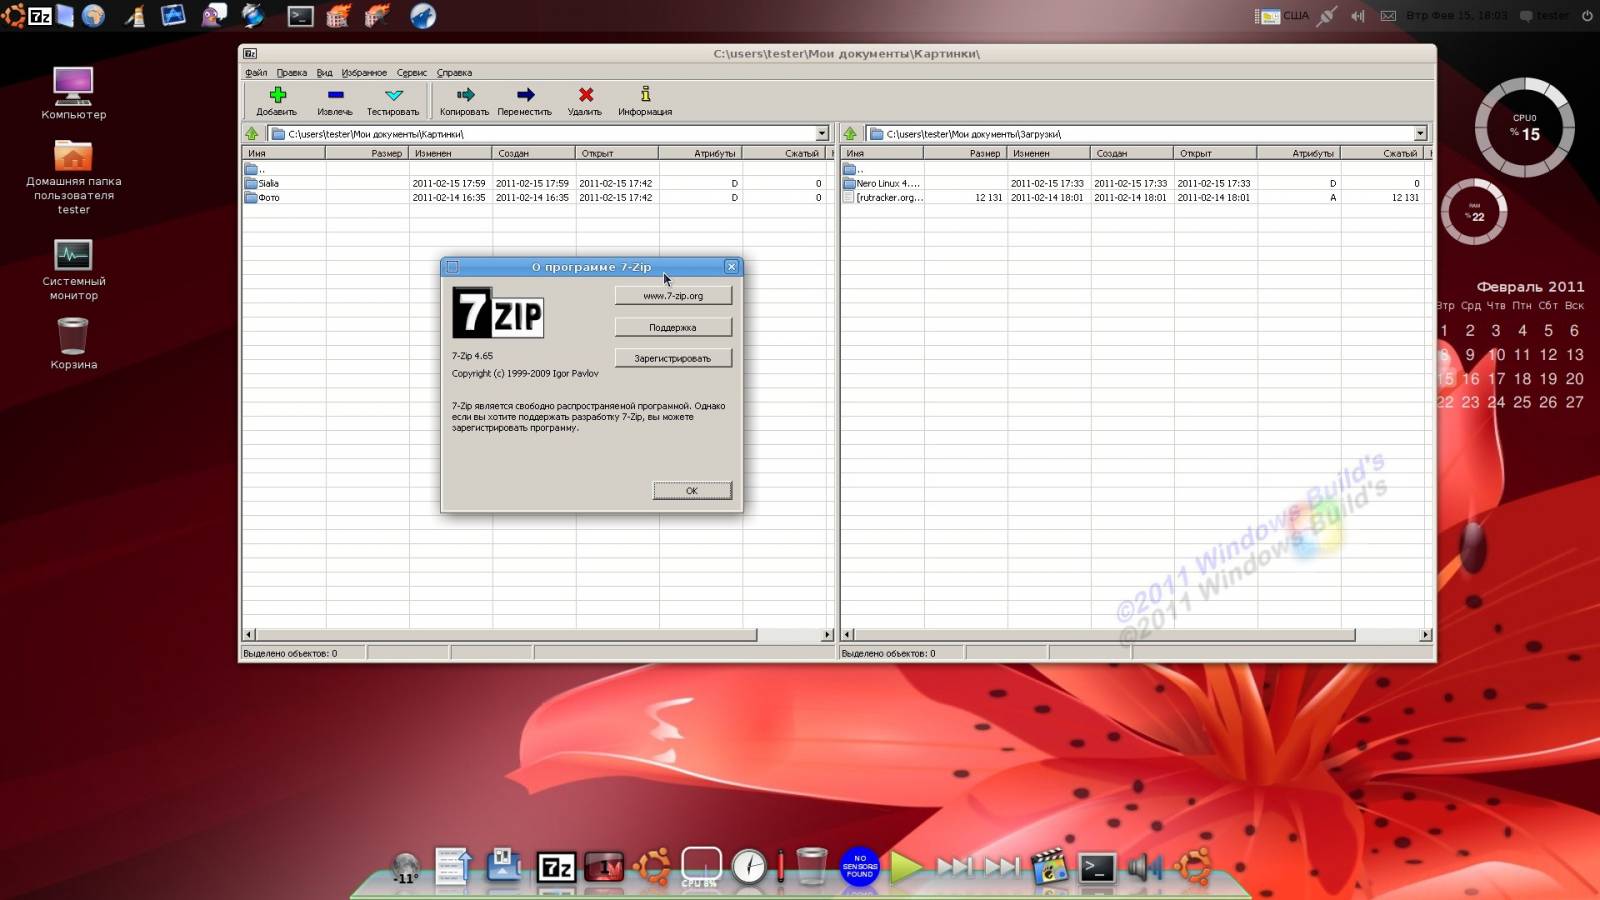This screenshot has width=1600, height=900.
Task: Click the 7-Zip window menu icon in the title bar
Action: (x=250, y=53)
